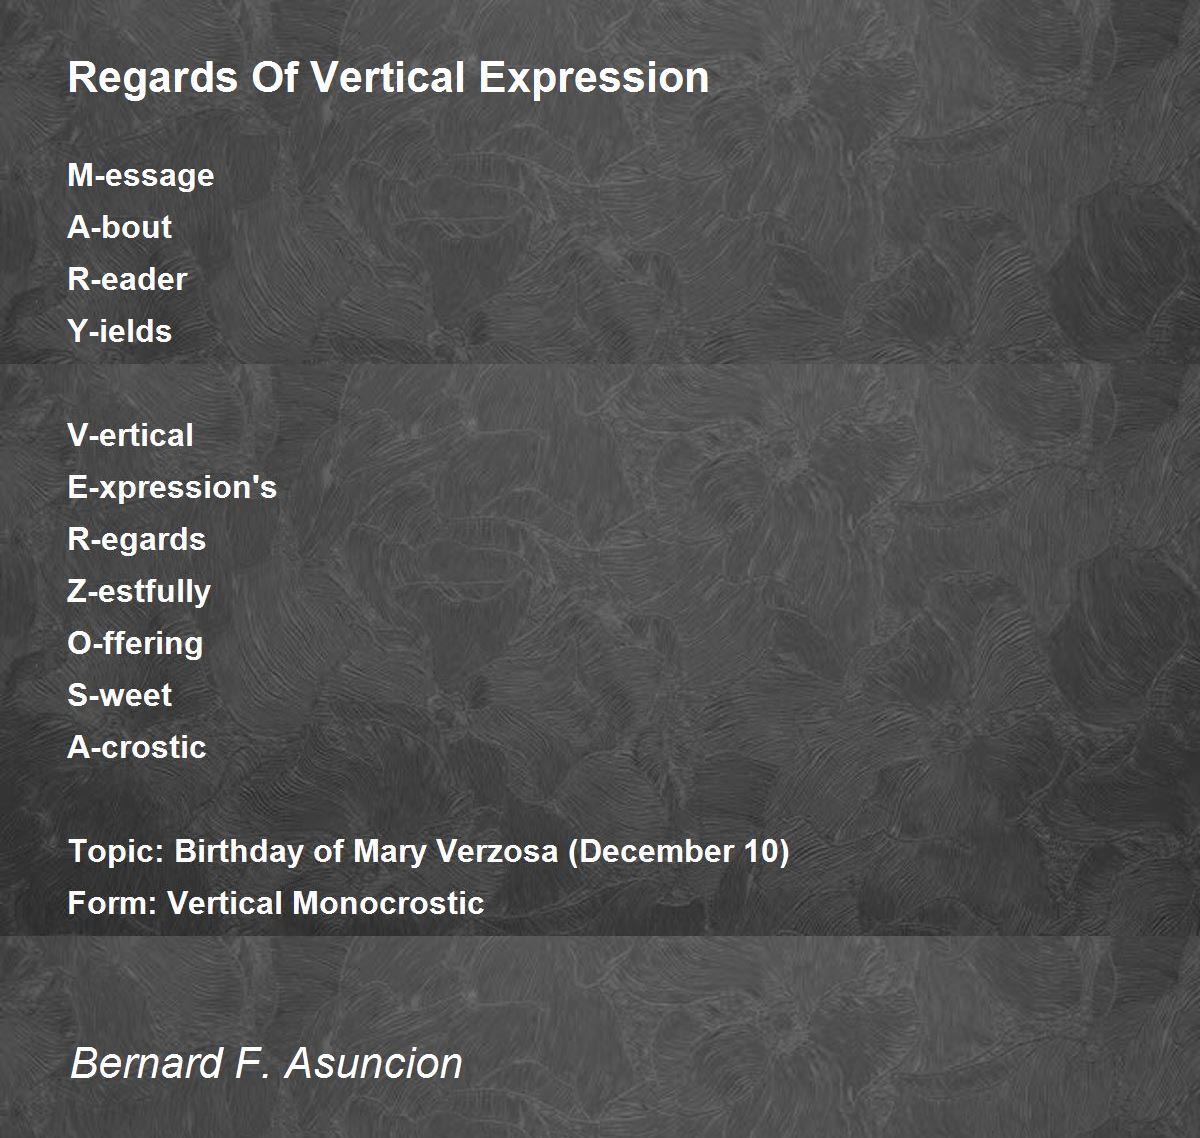Image resolution: width=1200 pixels, height=1138 pixels.
Task: Click the line E-xpression's
Action: [x=172, y=487]
